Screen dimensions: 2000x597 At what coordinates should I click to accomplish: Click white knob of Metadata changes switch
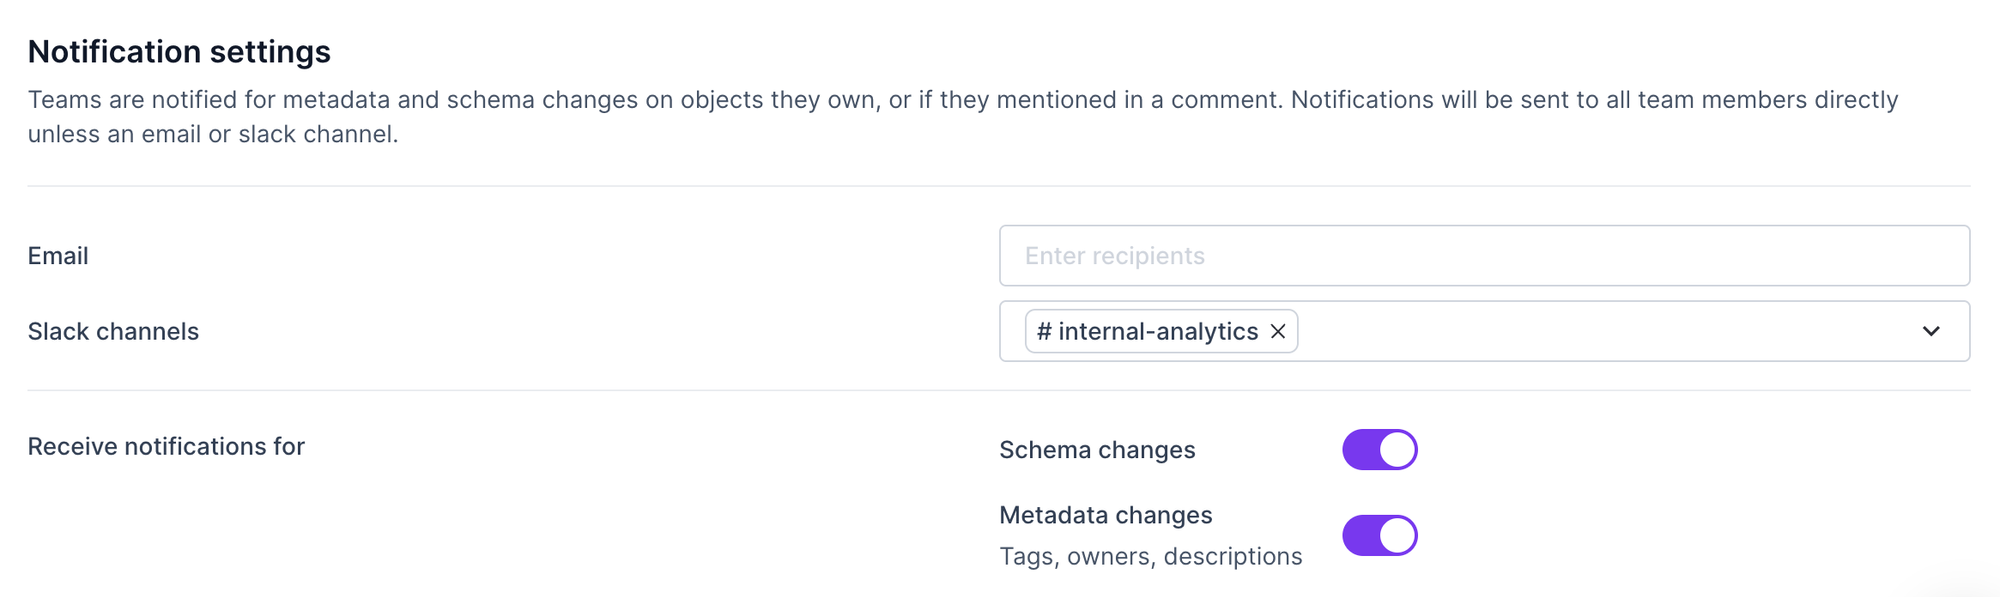click(x=1397, y=536)
